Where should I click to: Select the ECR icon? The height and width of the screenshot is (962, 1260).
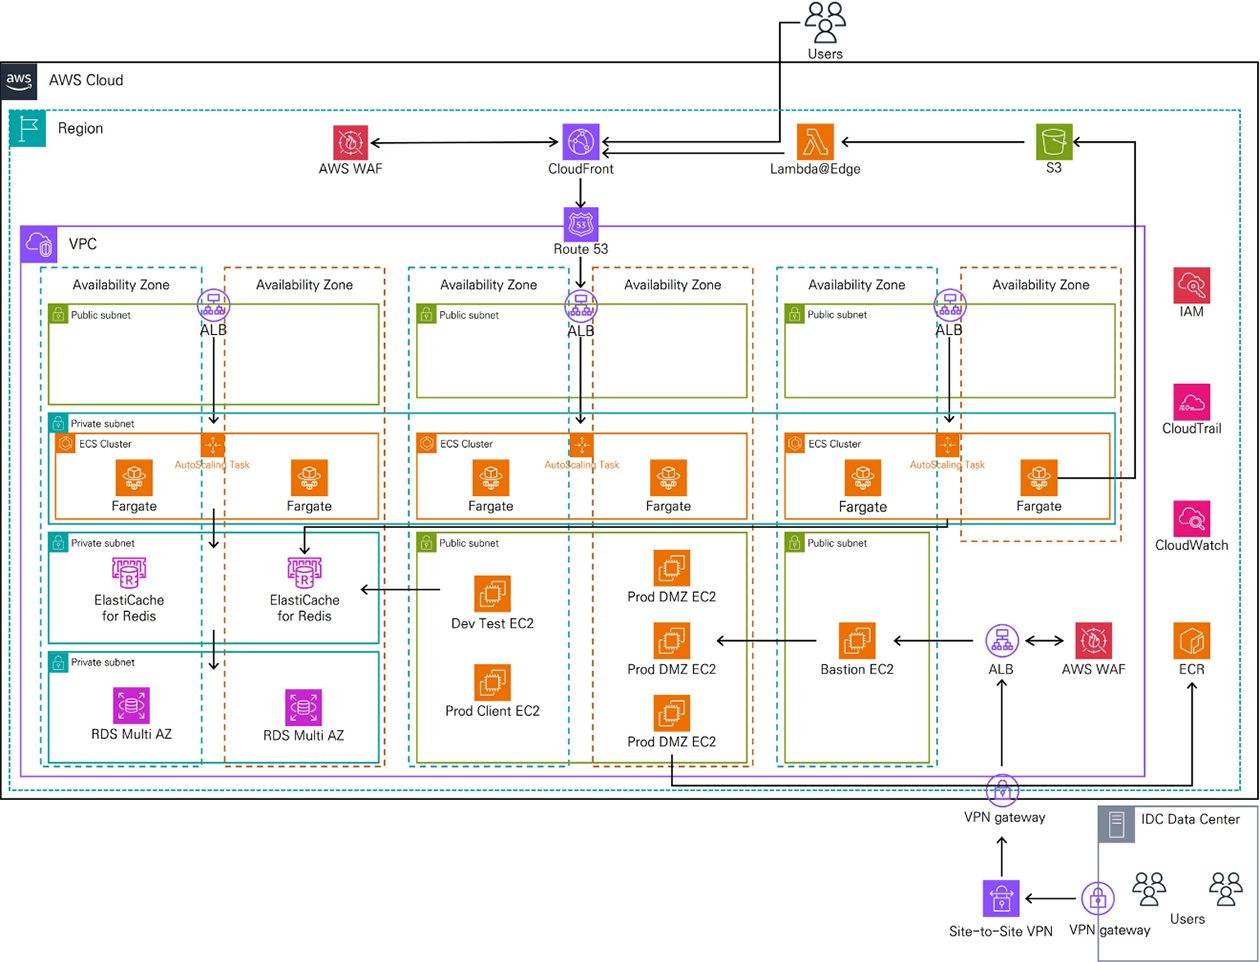click(1192, 641)
